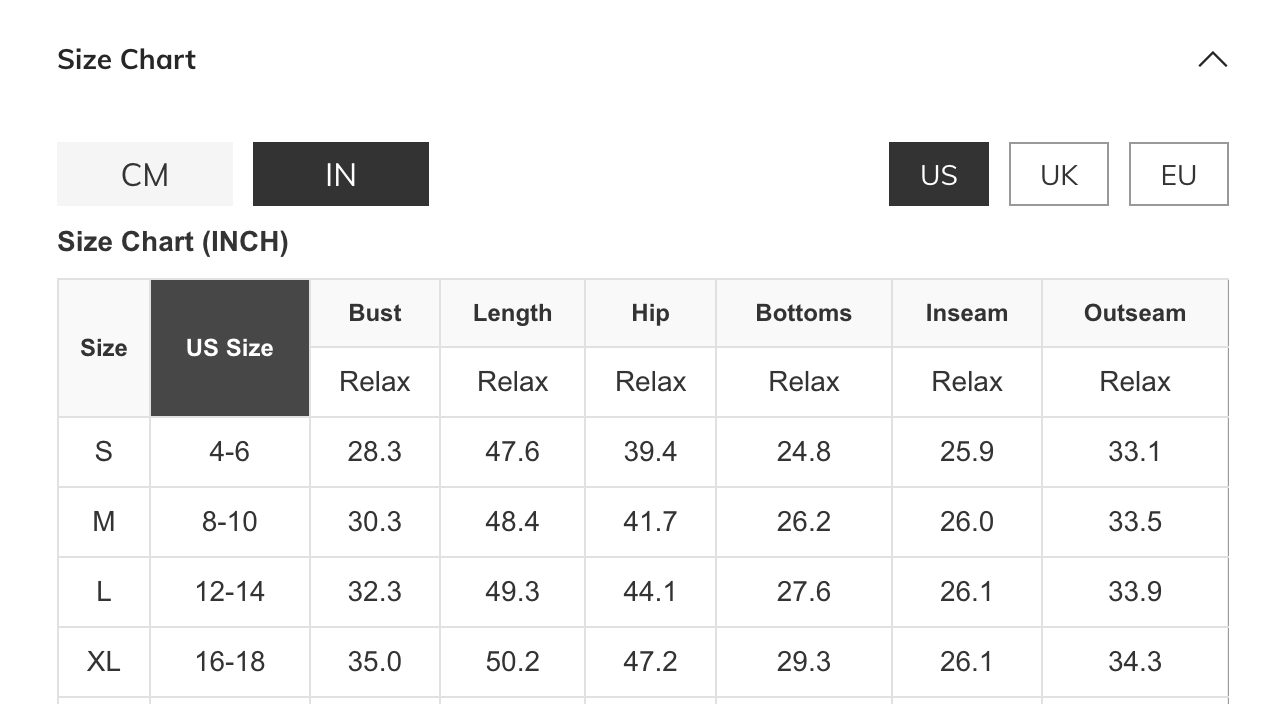Click the Hip column header
The width and height of the screenshot is (1268, 704).
[650, 313]
